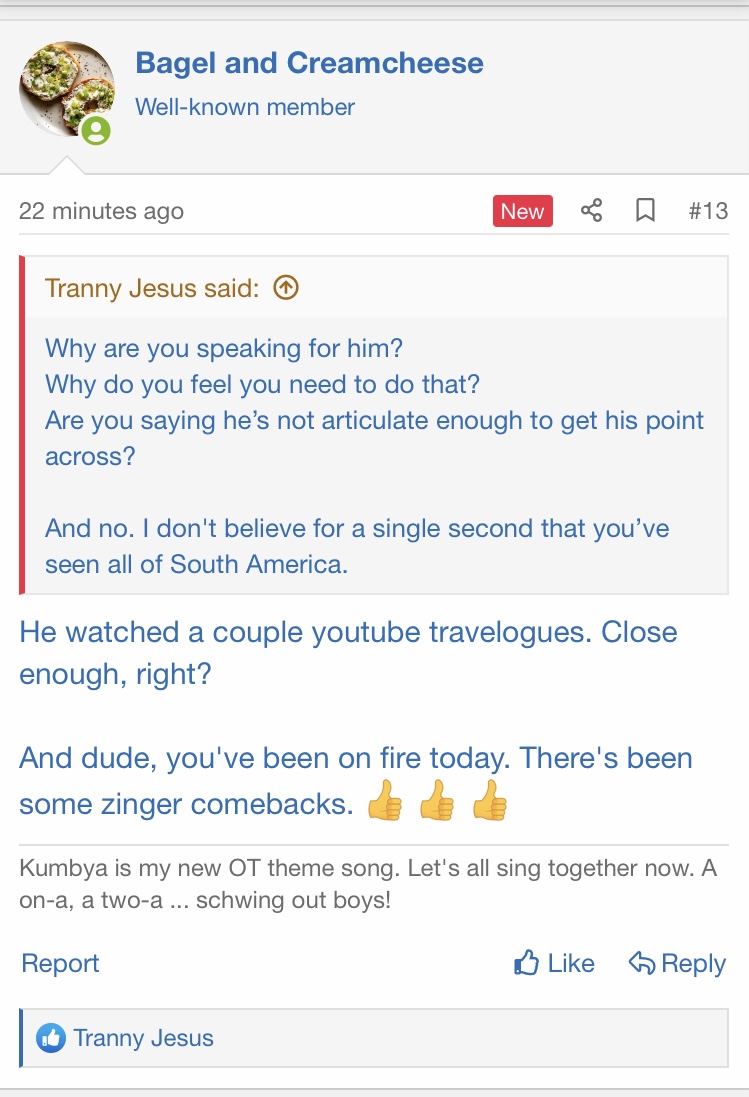Screen dimensions: 749x1097
Task: Click the Reply arrow icon
Action: coord(641,963)
